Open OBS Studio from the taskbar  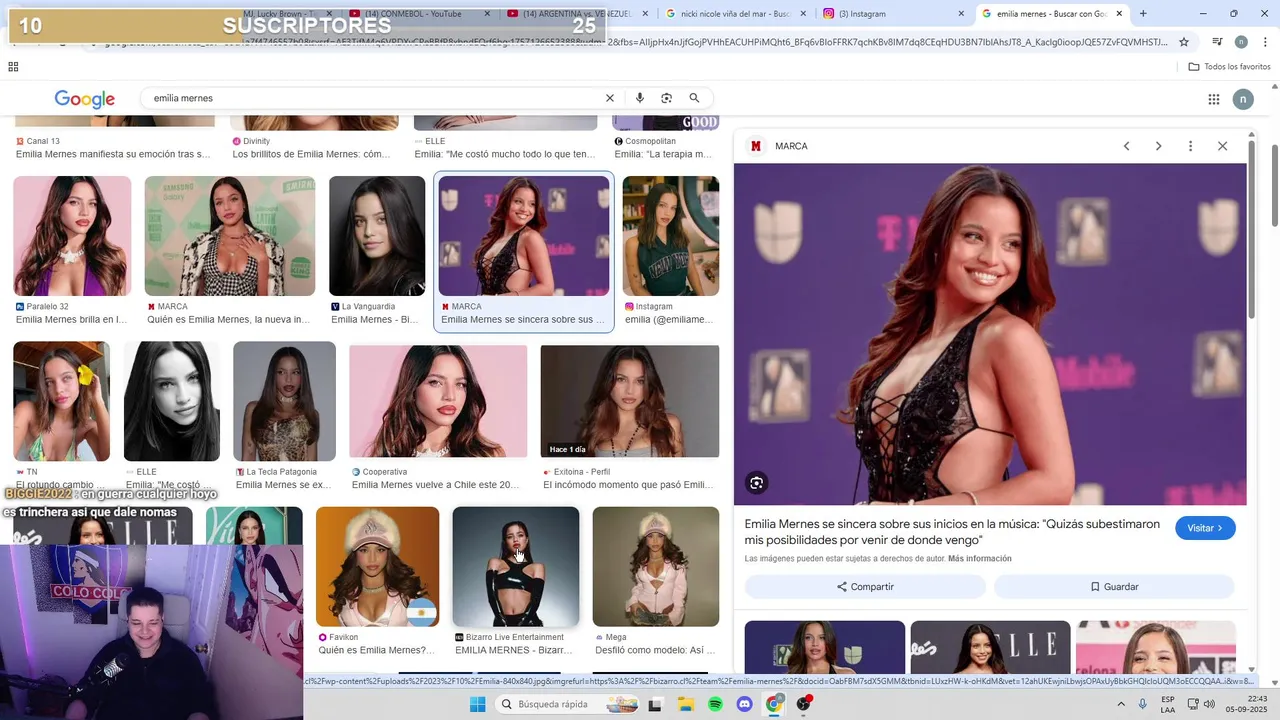point(803,704)
